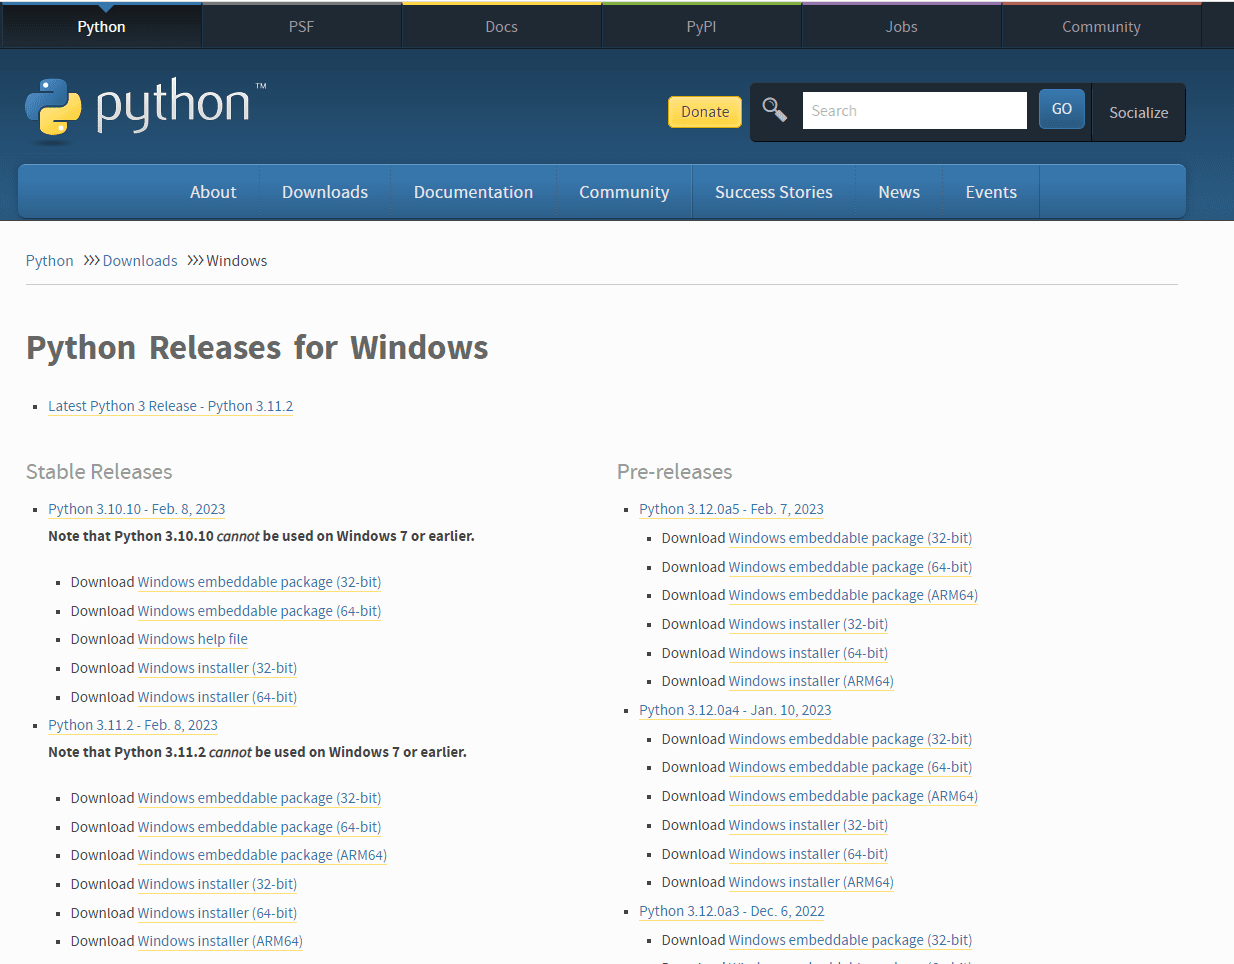Click the Python 3.11.2 Windows 7 note
The image size is (1234, 964).
coord(257,752)
